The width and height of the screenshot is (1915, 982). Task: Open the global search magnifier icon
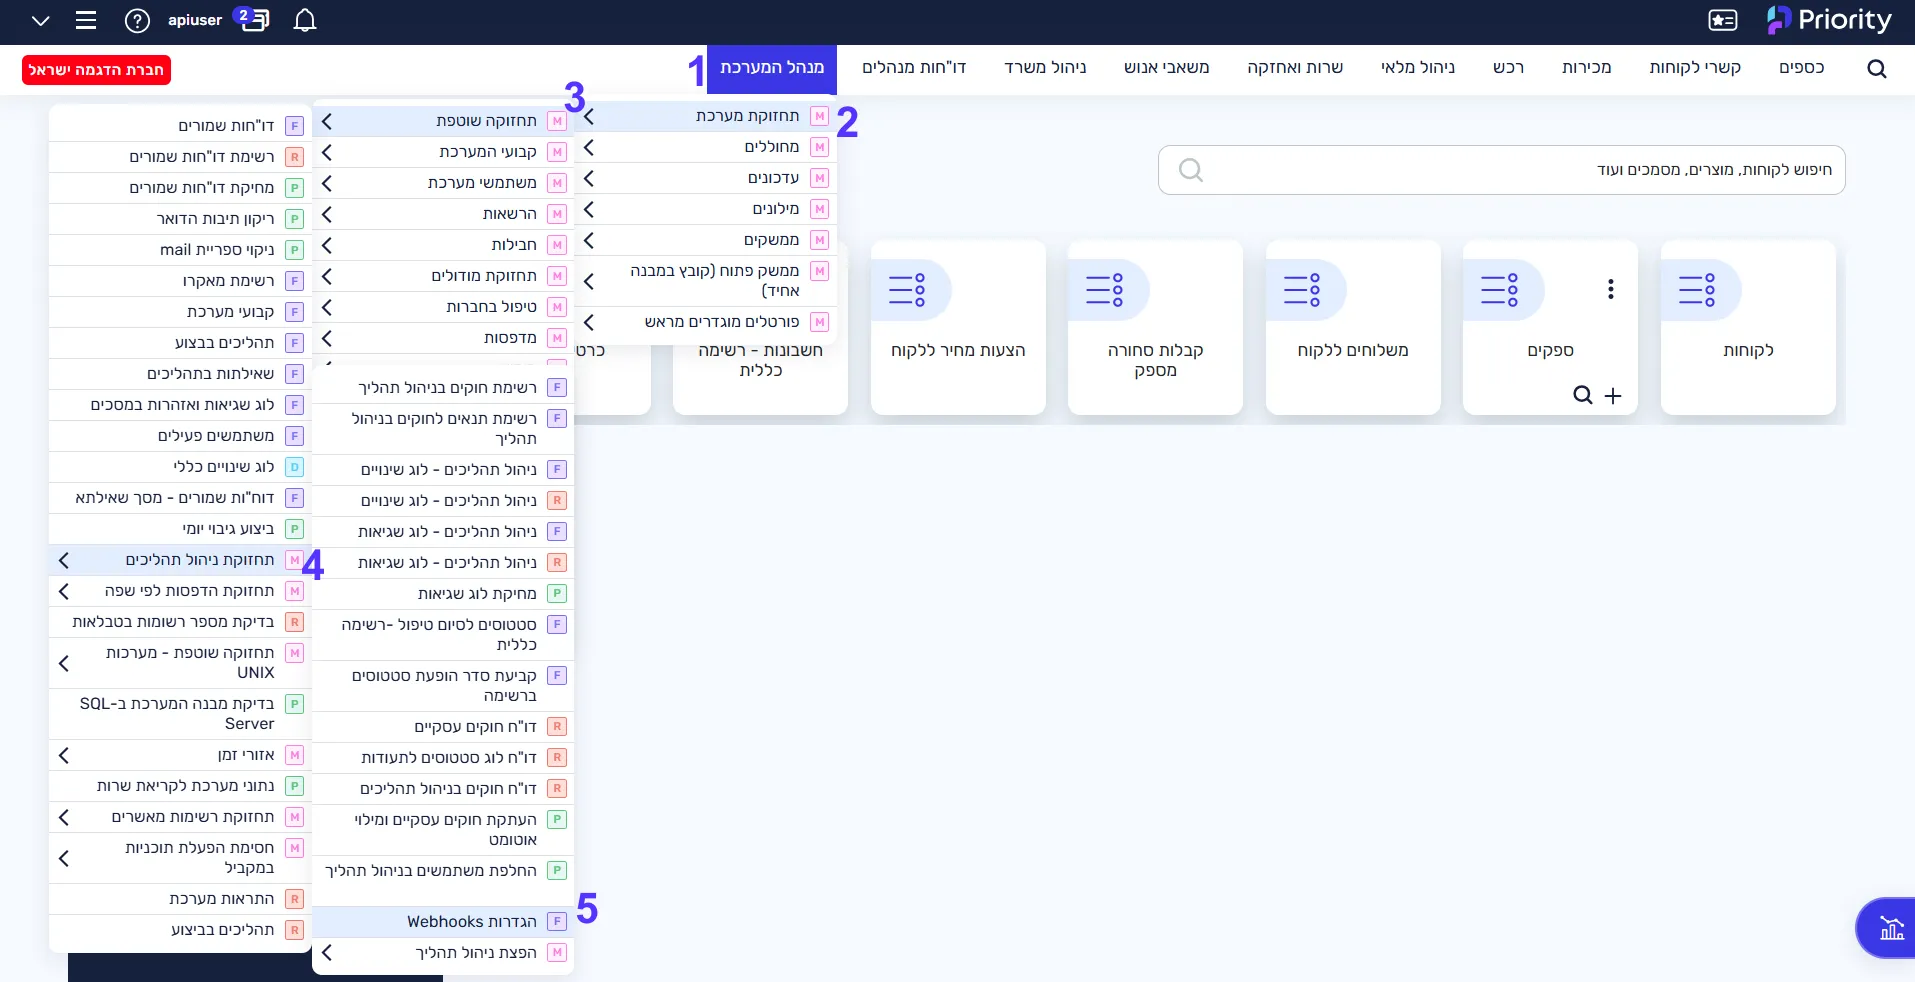pos(1876,68)
